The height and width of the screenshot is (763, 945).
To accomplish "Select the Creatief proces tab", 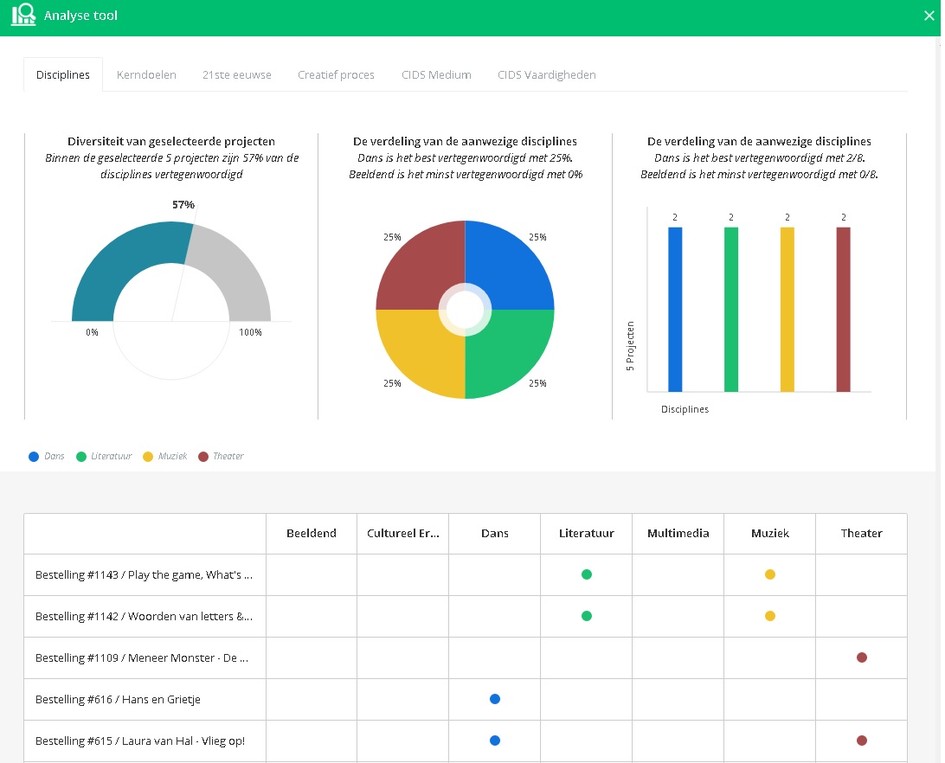I will (336, 75).
